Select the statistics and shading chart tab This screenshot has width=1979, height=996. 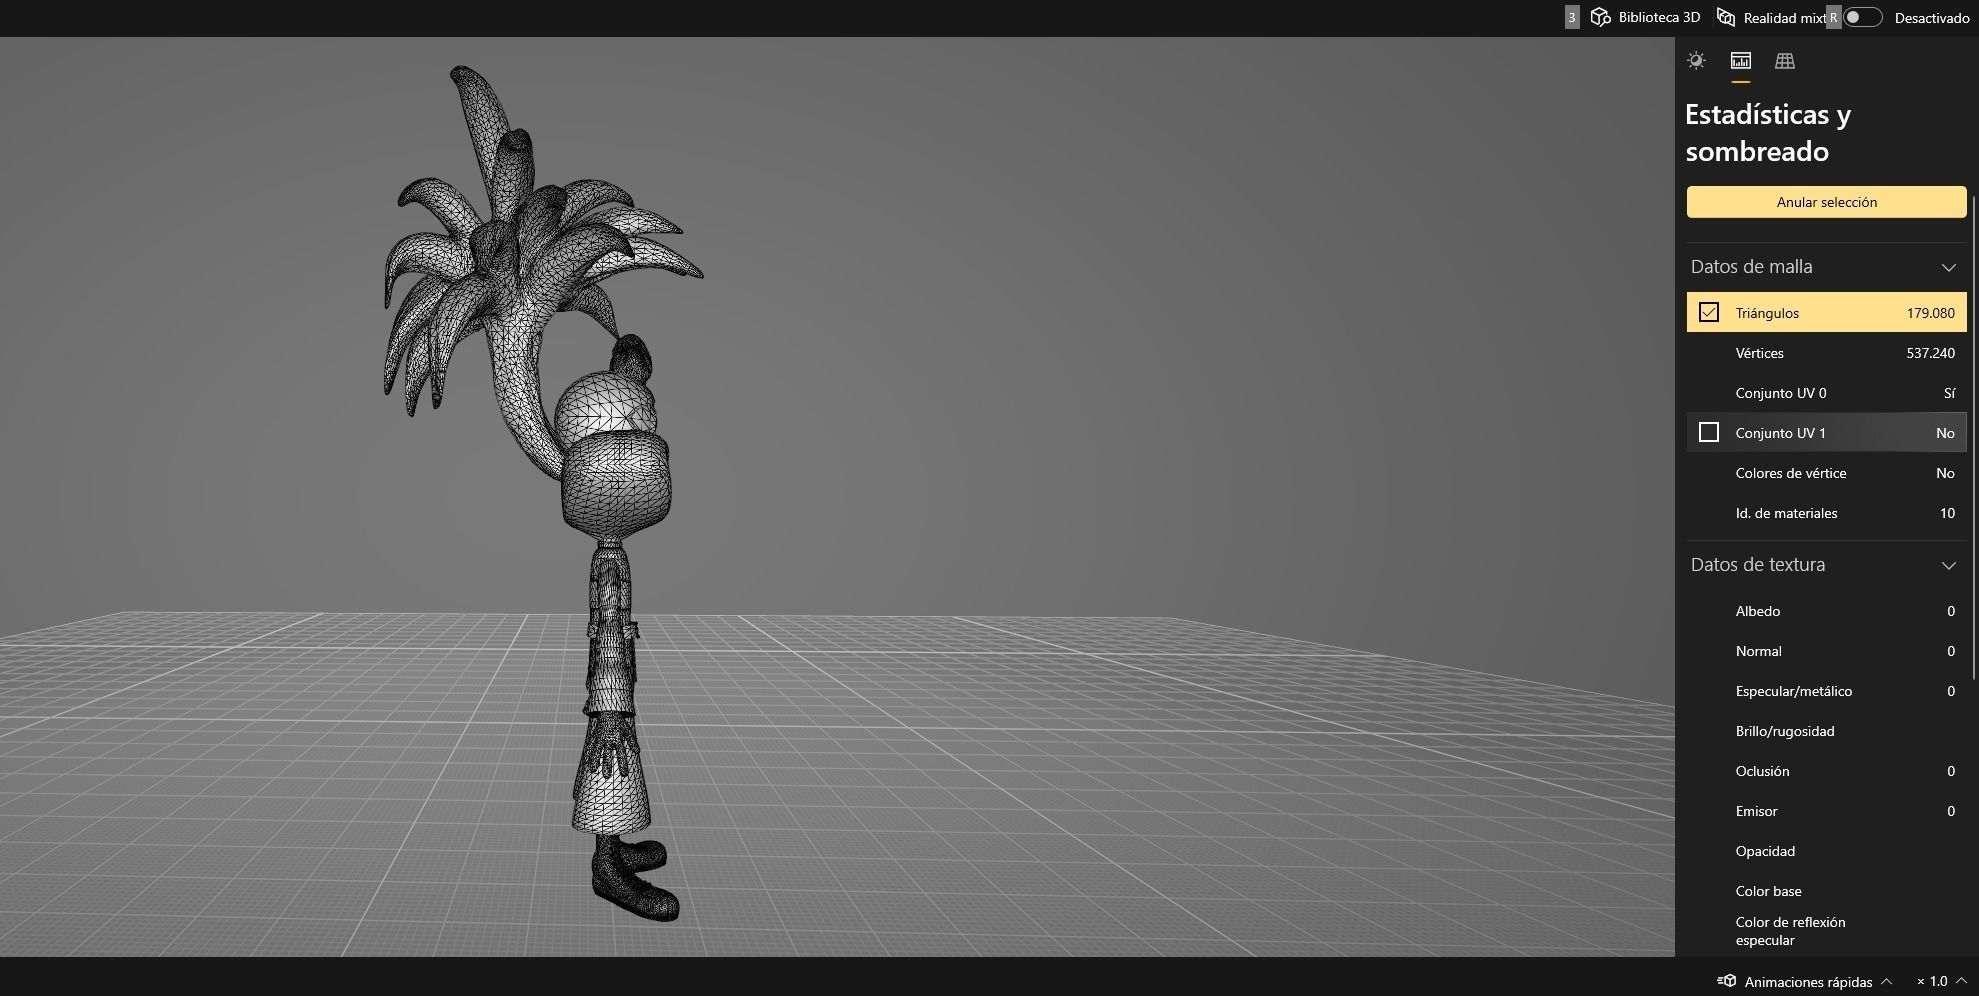(x=1740, y=61)
